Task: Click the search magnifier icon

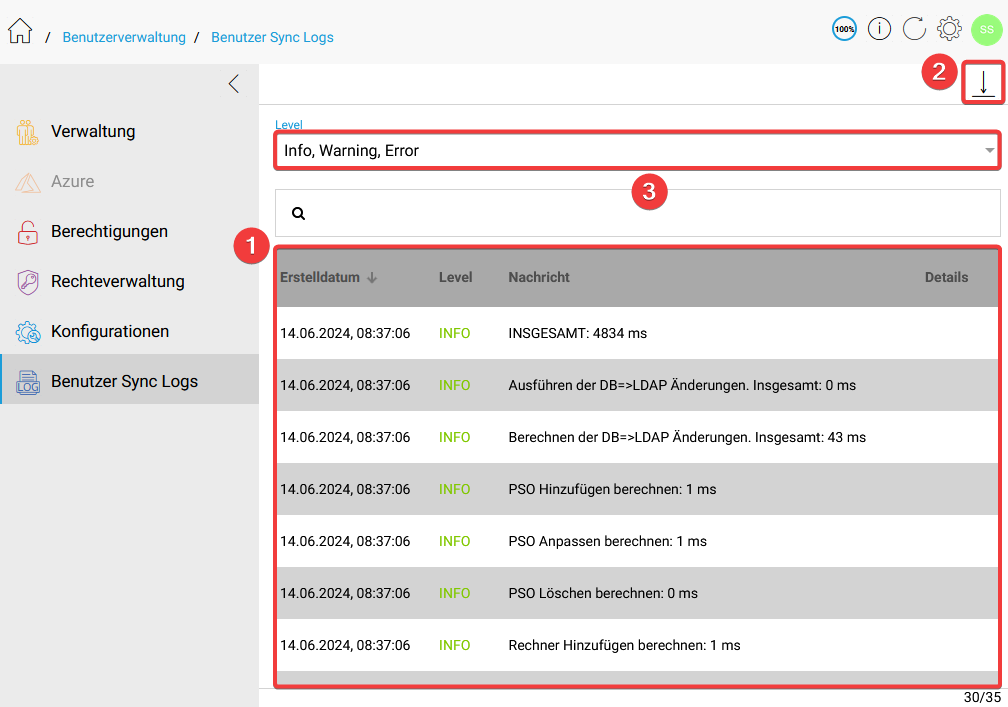Action: tap(298, 213)
